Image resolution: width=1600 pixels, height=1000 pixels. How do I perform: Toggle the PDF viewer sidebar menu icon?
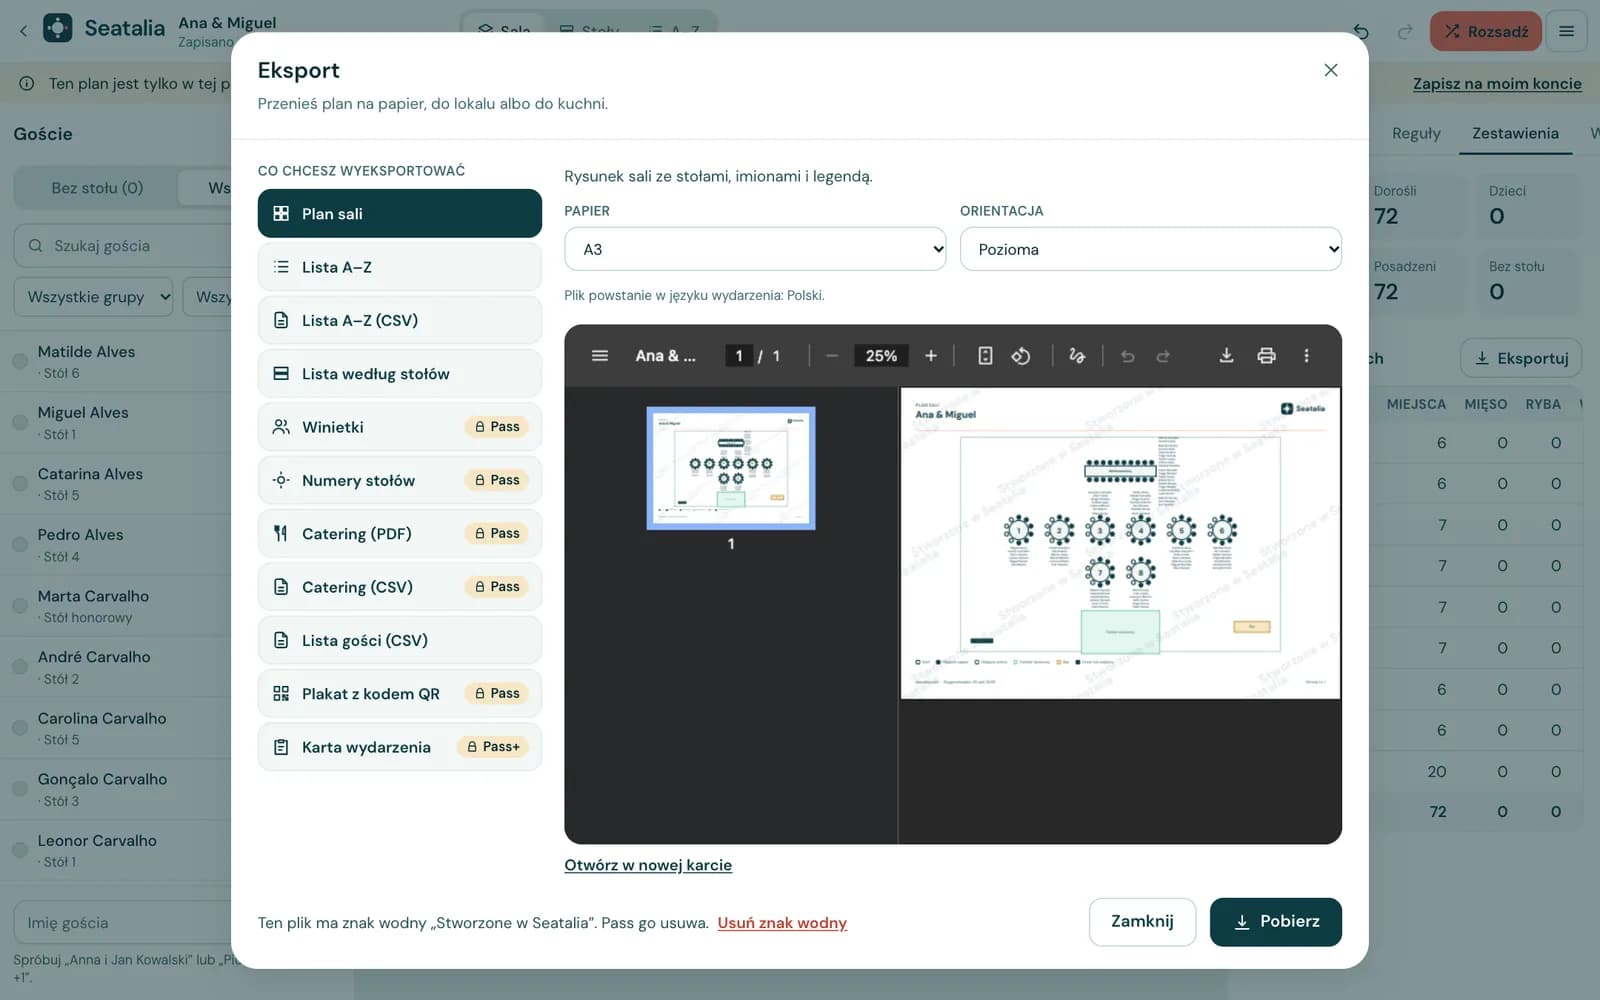[600, 356]
